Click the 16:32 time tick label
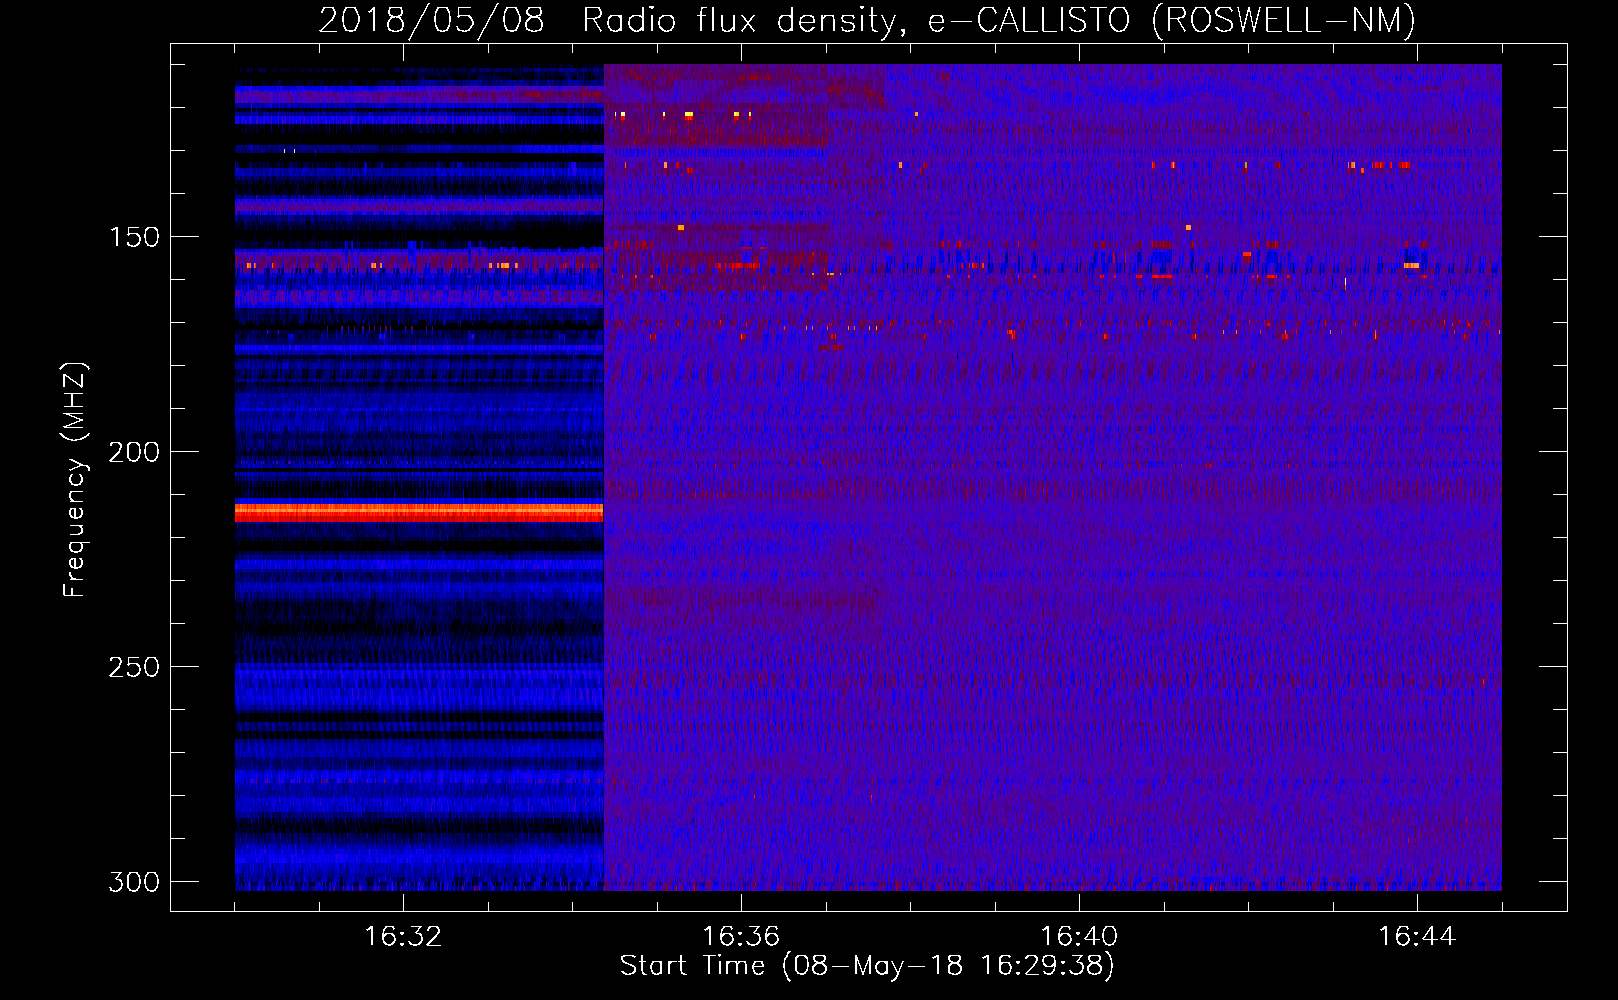The height and width of the screenshot is (1000, 1618). click(403, 937)
